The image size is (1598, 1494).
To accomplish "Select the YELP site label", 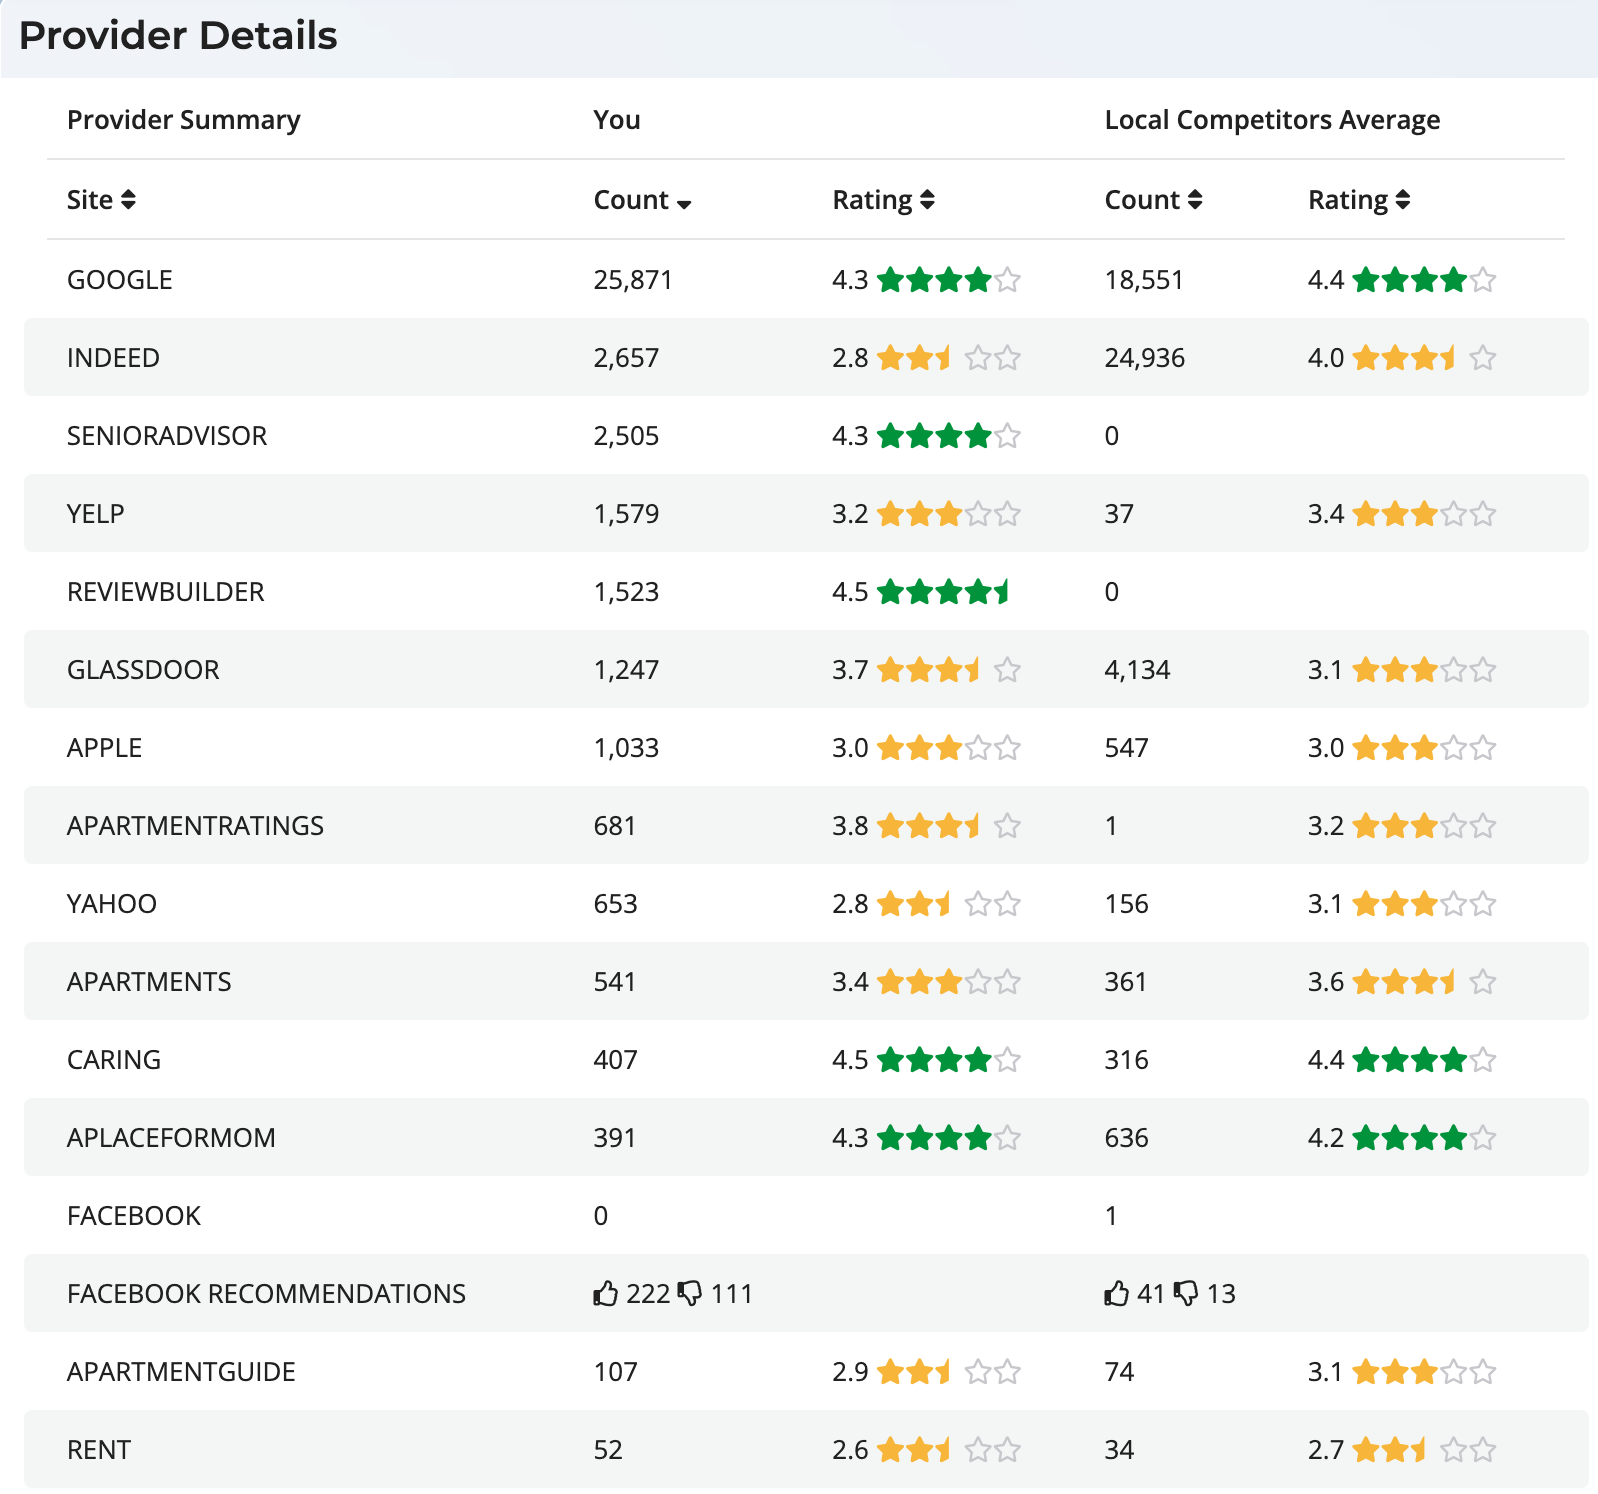I will point(96,514).
